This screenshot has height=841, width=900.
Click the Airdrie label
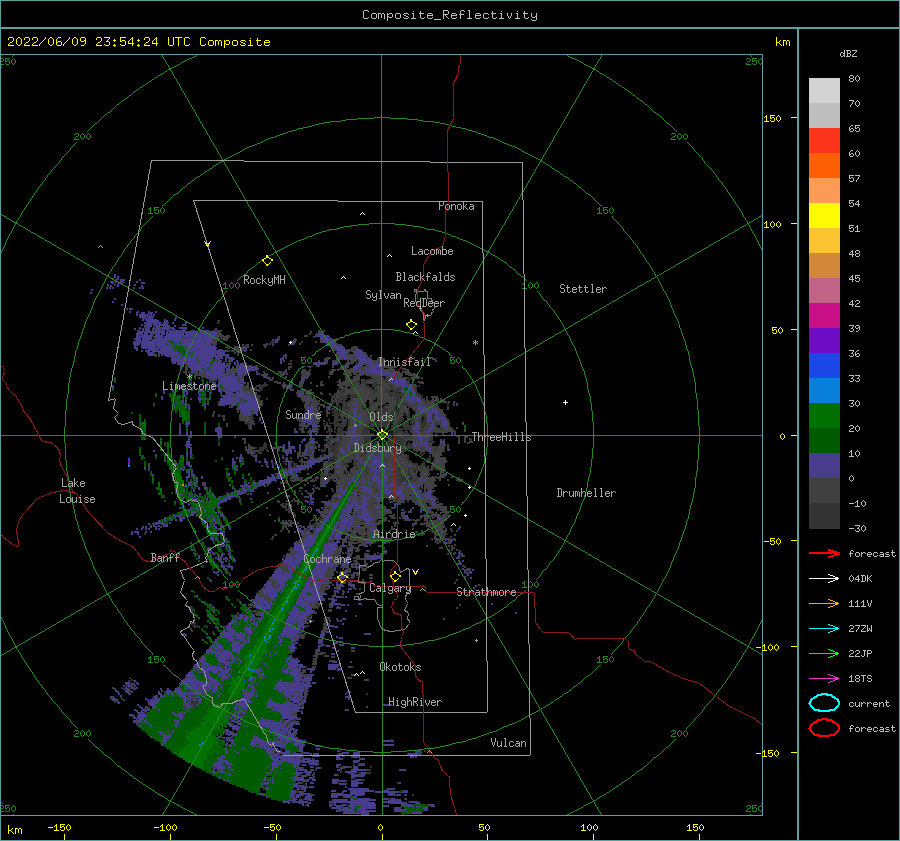(394, 534)
